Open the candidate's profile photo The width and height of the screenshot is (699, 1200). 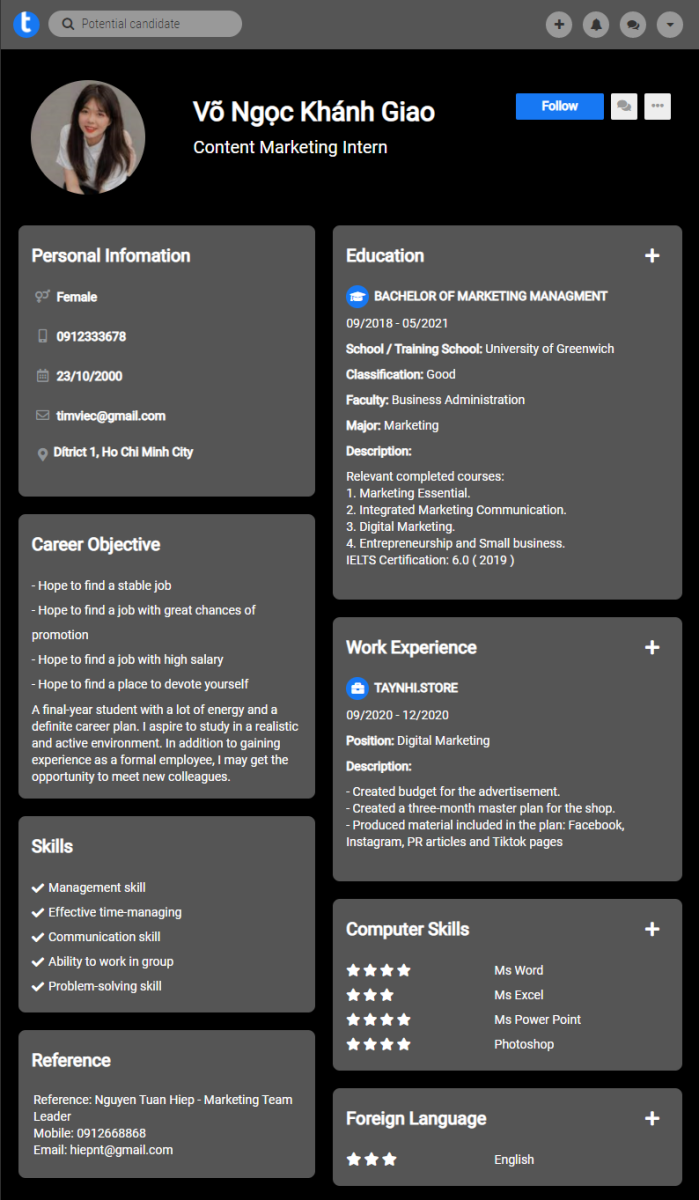88,137
